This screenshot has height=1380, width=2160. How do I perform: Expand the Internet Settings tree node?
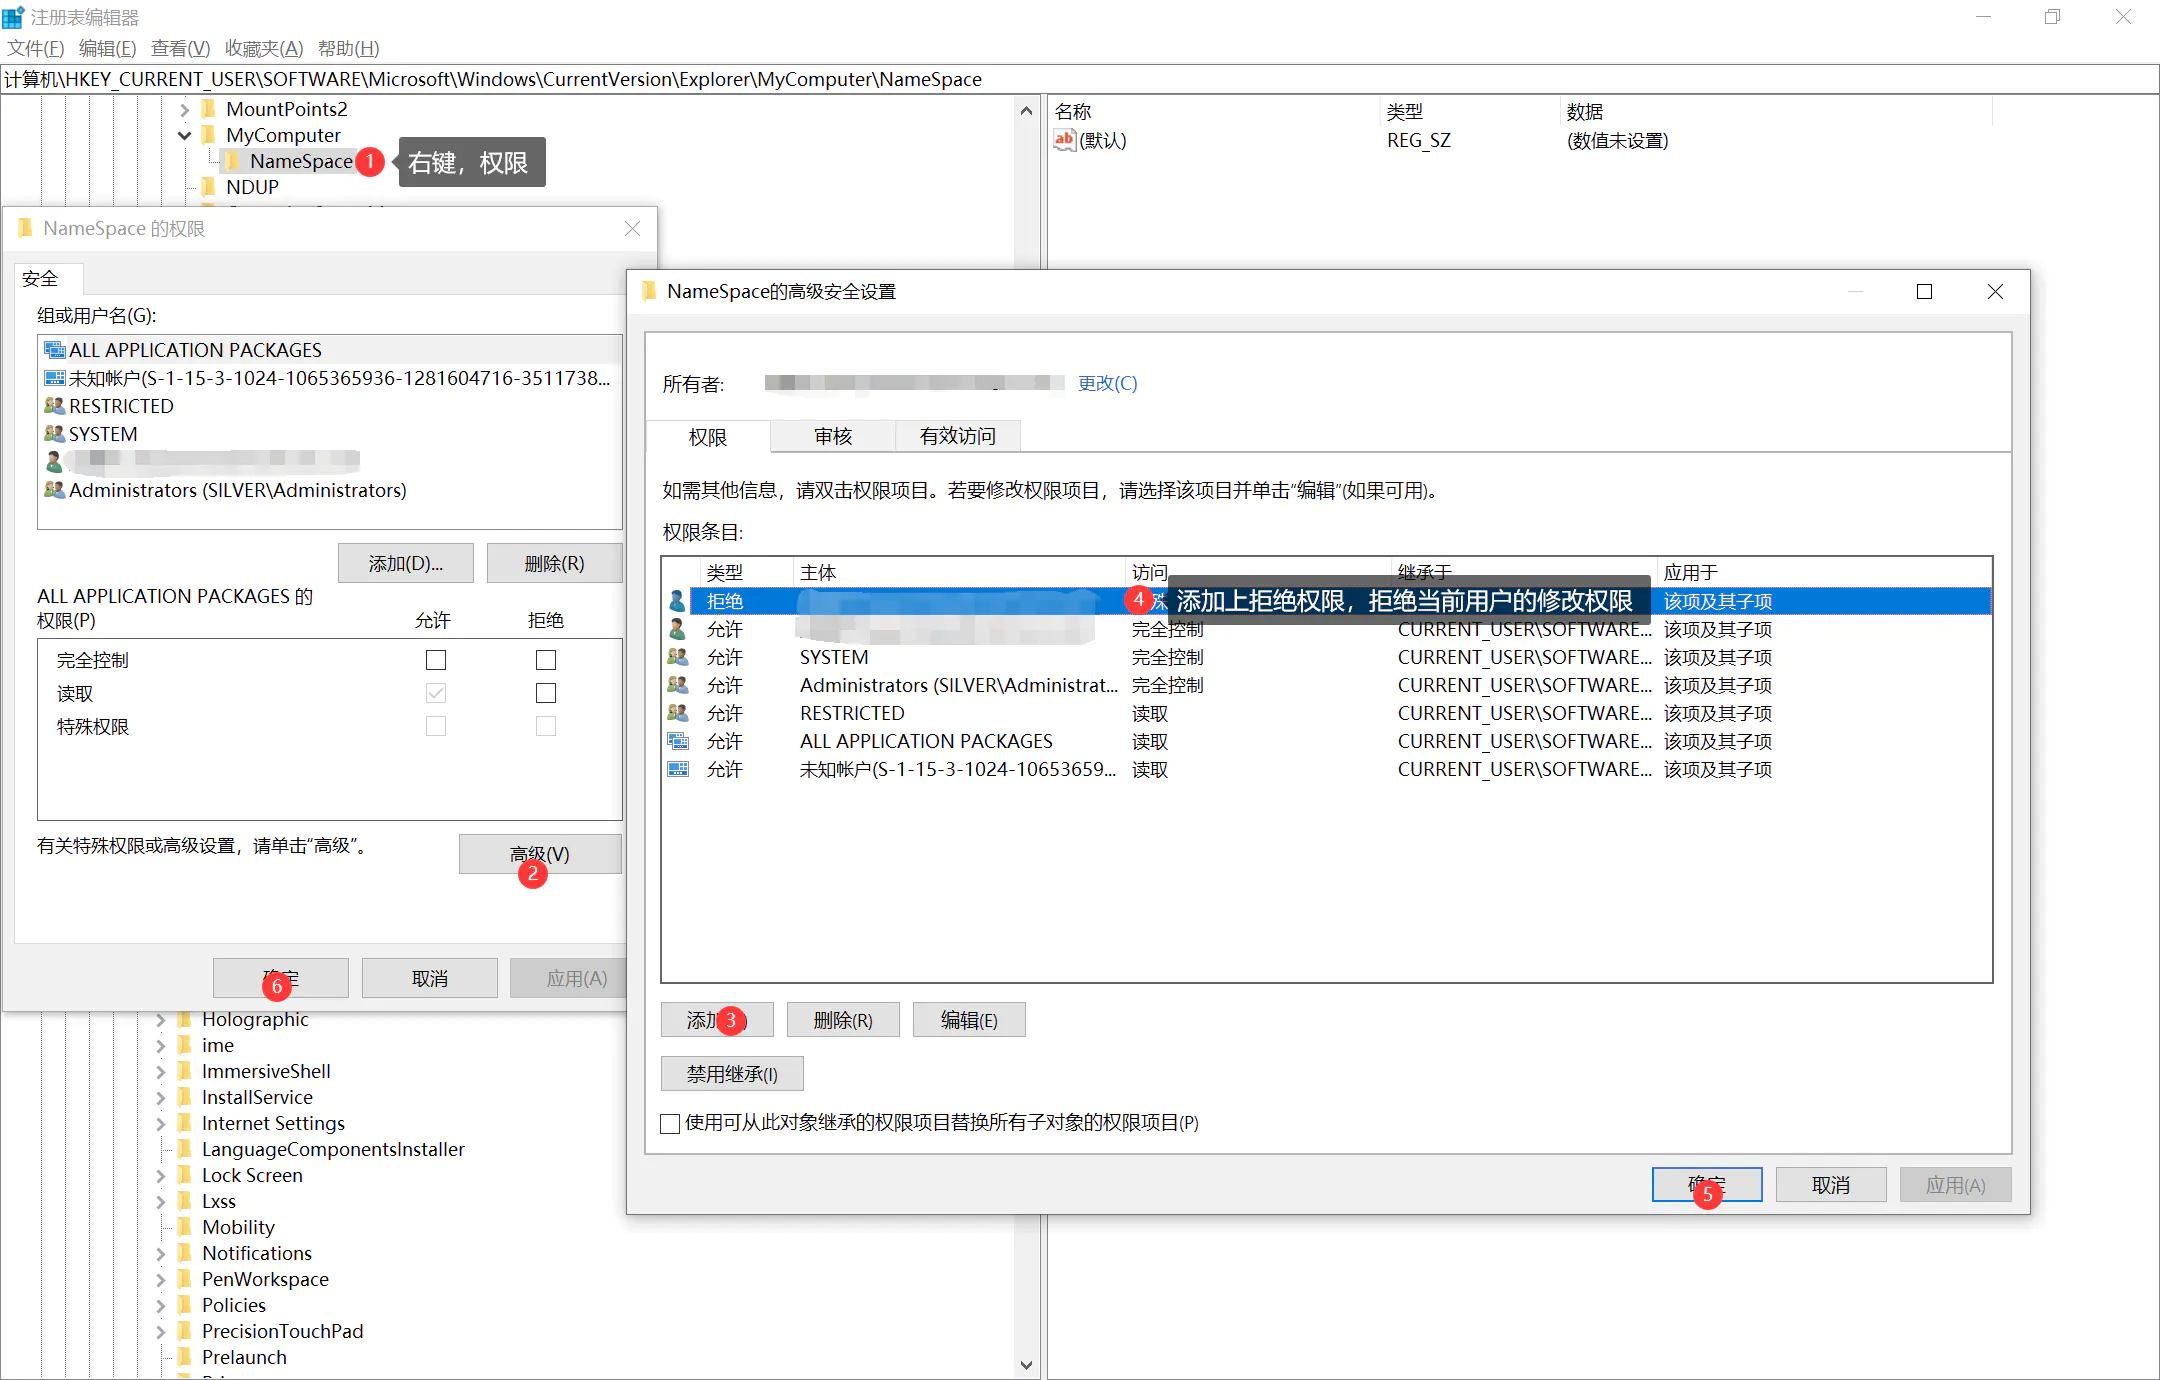pos(161,1123)
